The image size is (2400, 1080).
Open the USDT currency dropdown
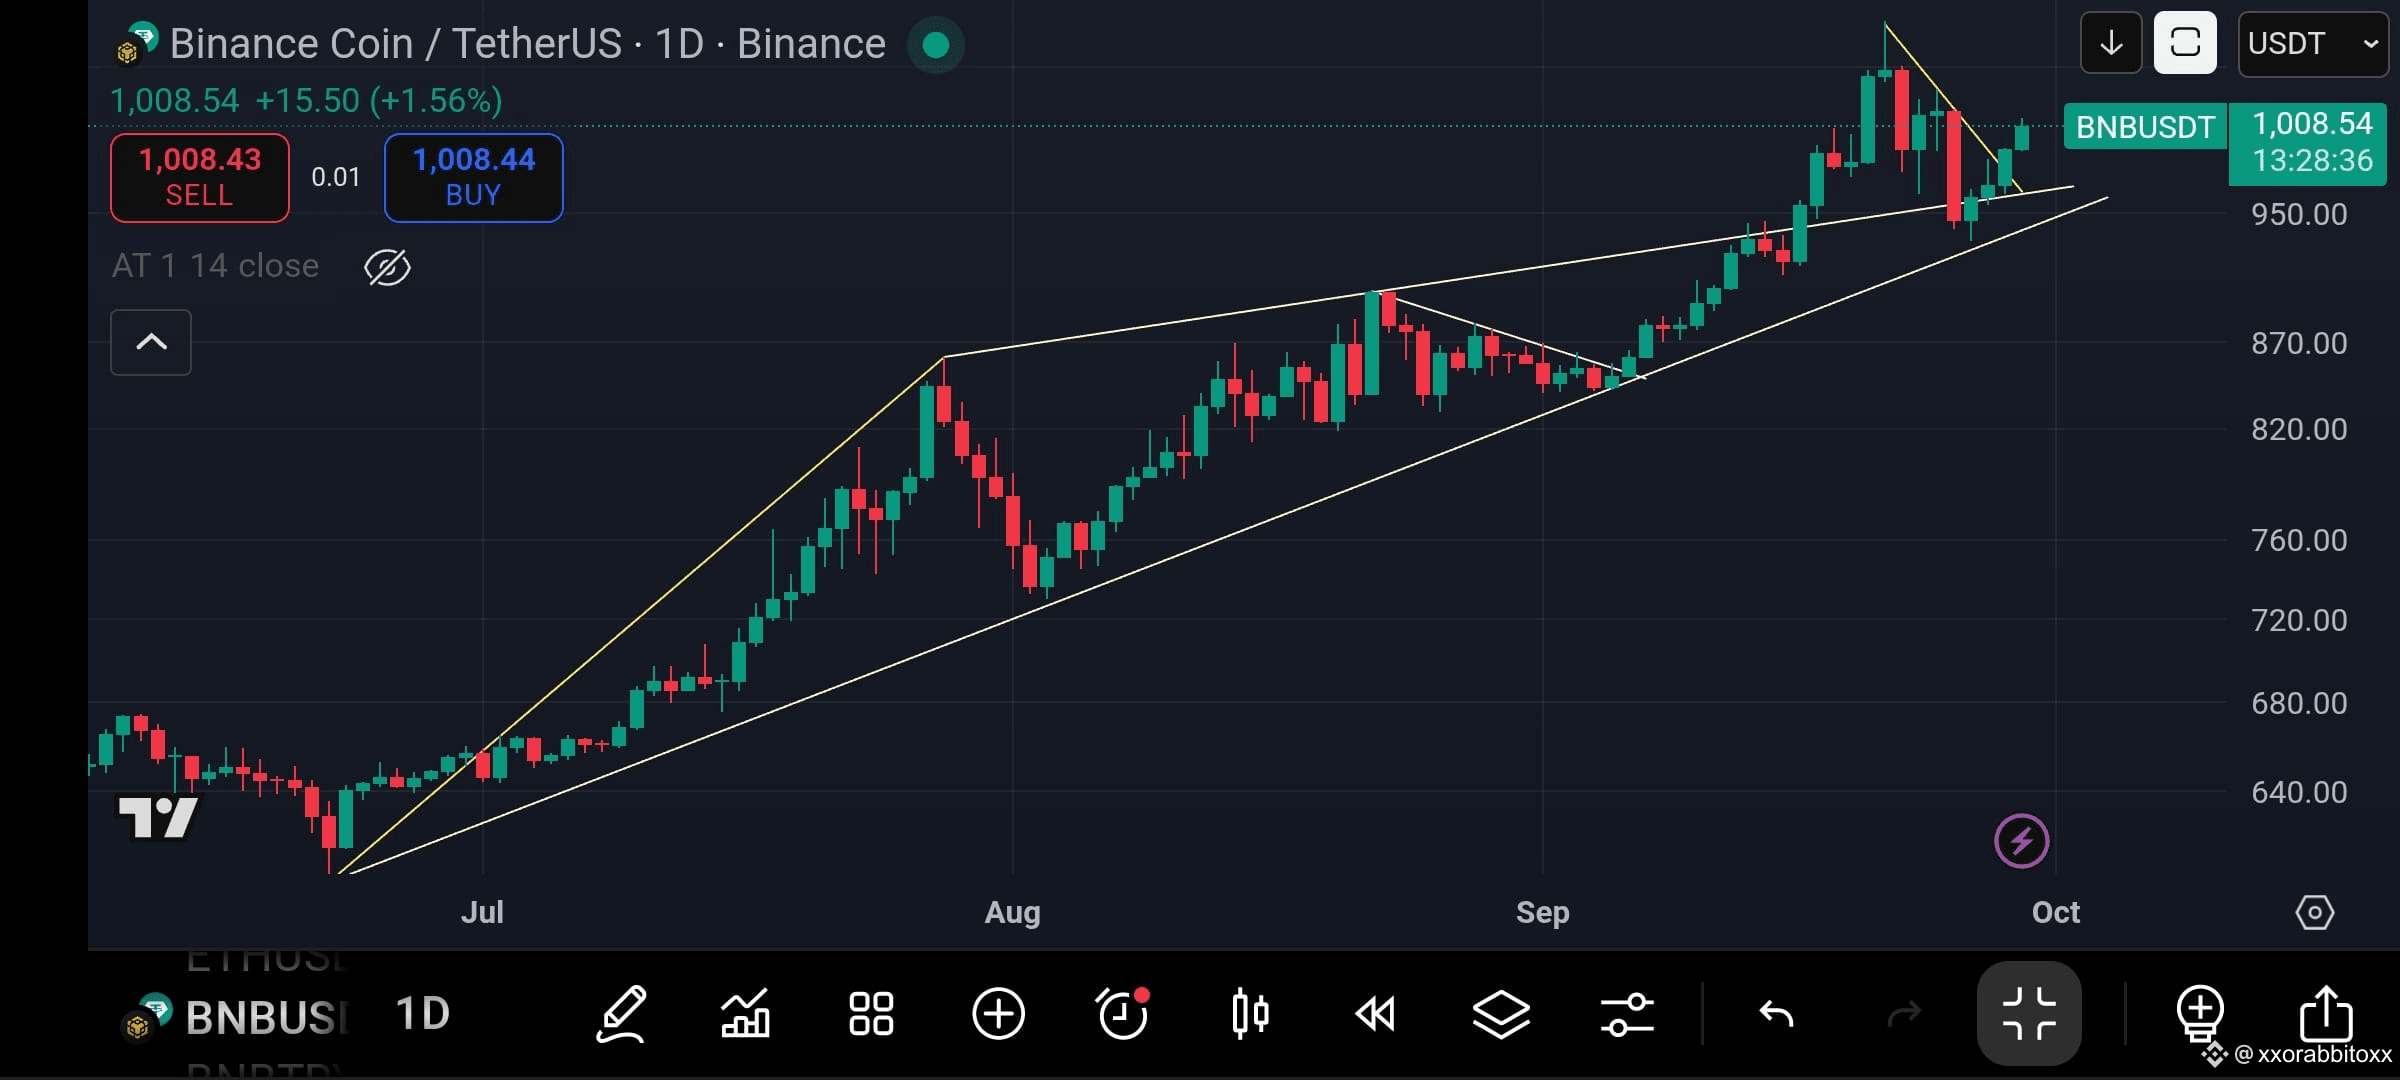coord(2313,43)
